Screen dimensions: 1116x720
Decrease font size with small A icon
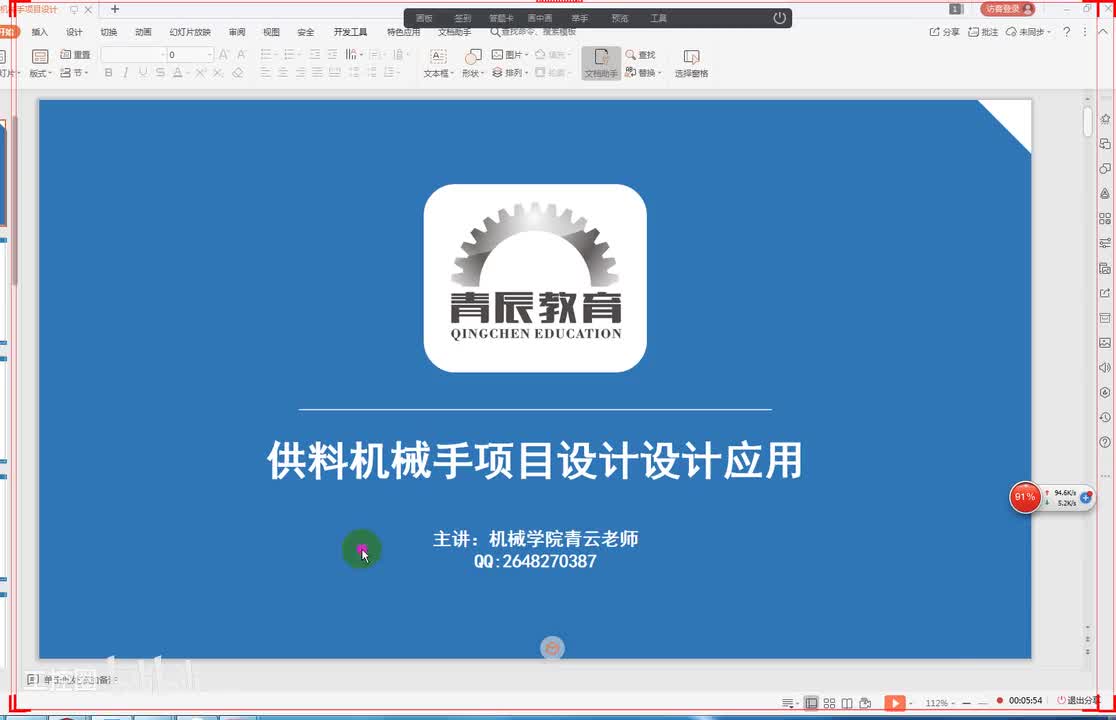pyautogui.click(x=241, y=55)
